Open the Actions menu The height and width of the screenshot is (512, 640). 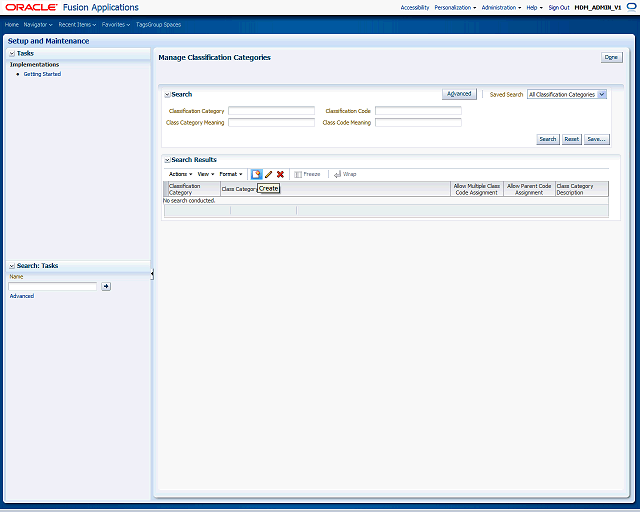point(180,174)
